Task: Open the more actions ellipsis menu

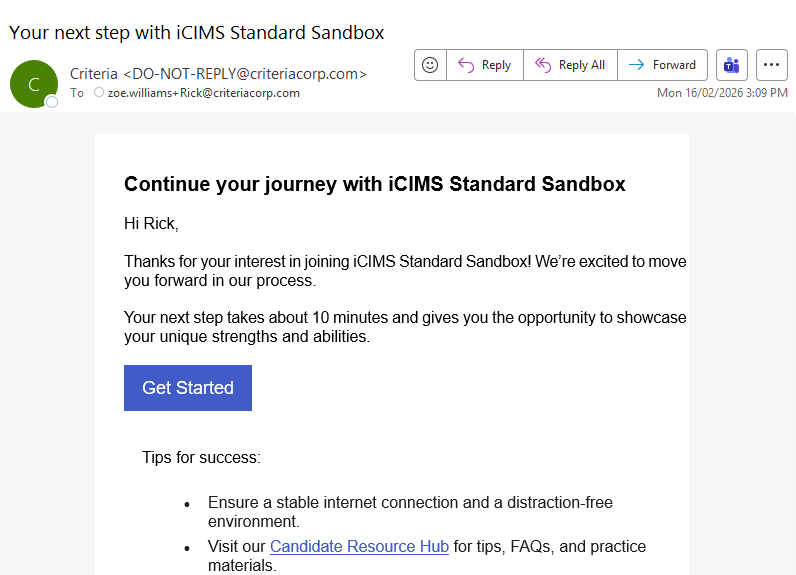Action: coord(772,65)
